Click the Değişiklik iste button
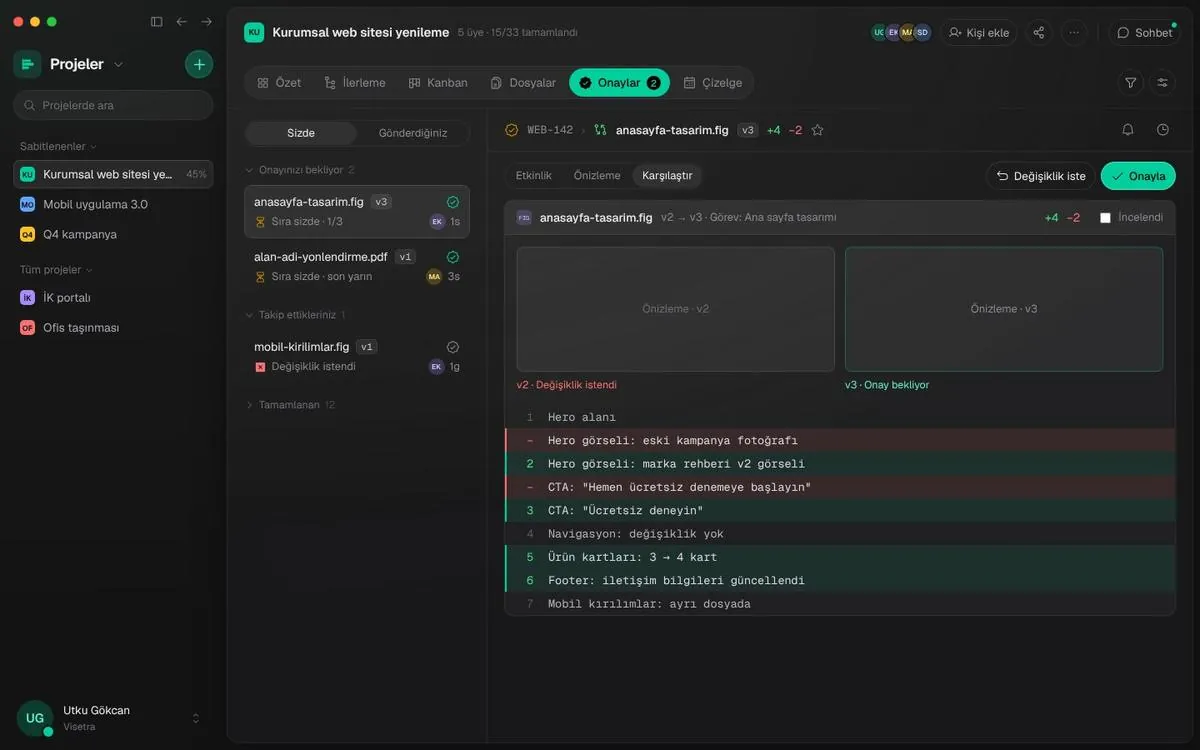This screenshot has width=1200, height=750. (1041, 176)
